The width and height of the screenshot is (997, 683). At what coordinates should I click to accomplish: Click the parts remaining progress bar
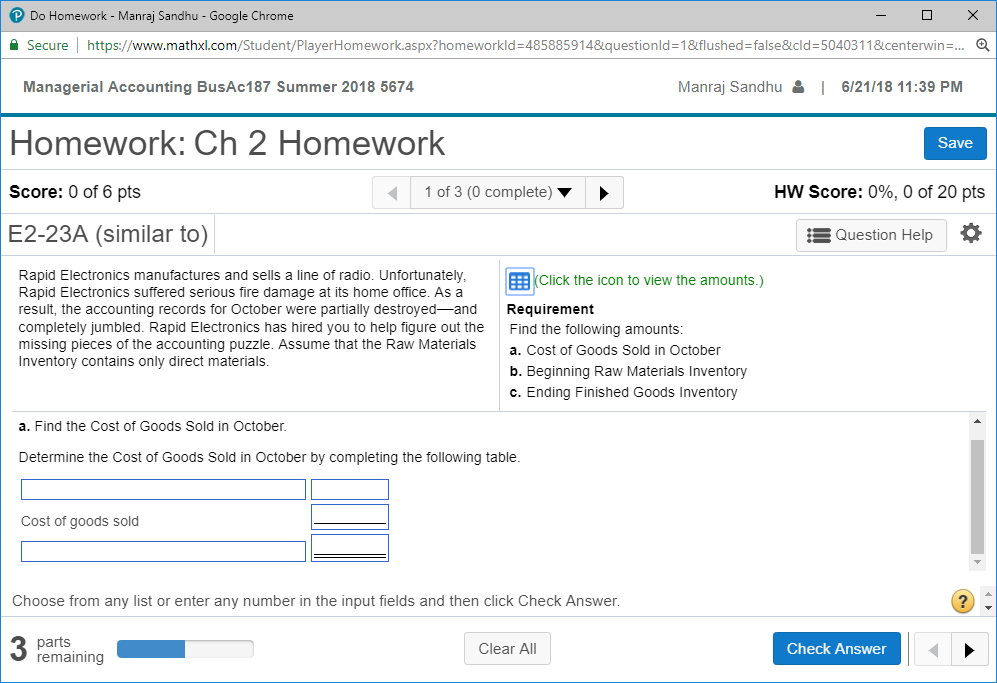(x=184, y=648)
